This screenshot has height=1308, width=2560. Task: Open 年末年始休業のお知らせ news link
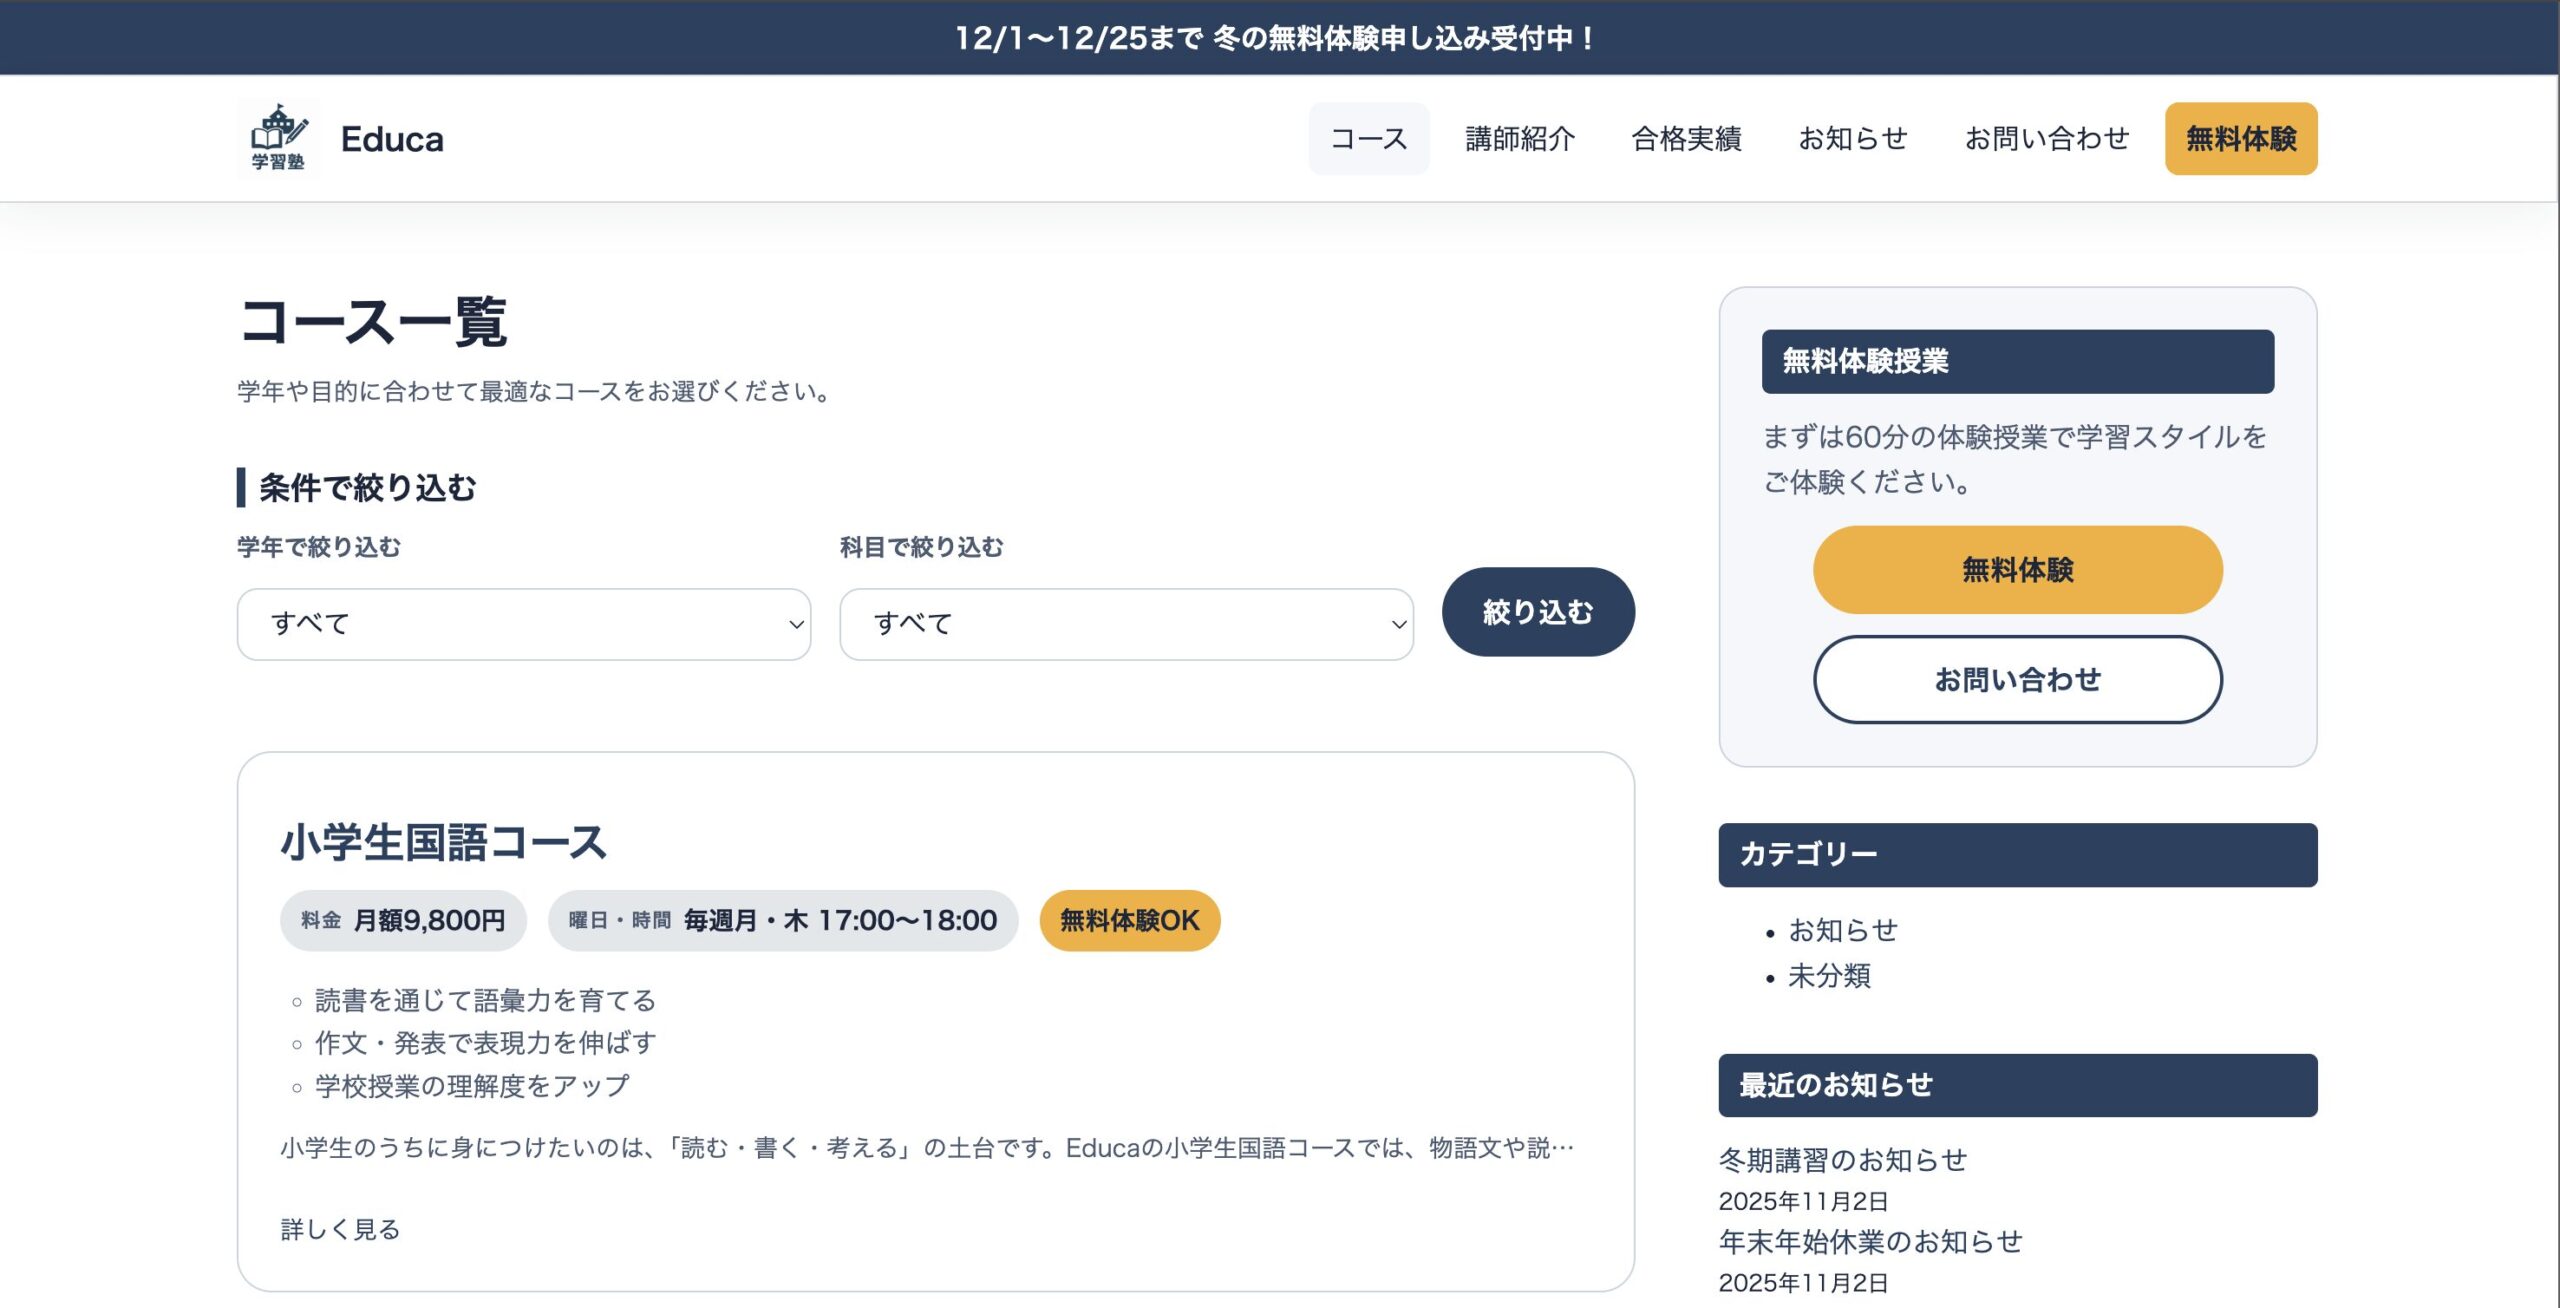tap(1870, 1241)
